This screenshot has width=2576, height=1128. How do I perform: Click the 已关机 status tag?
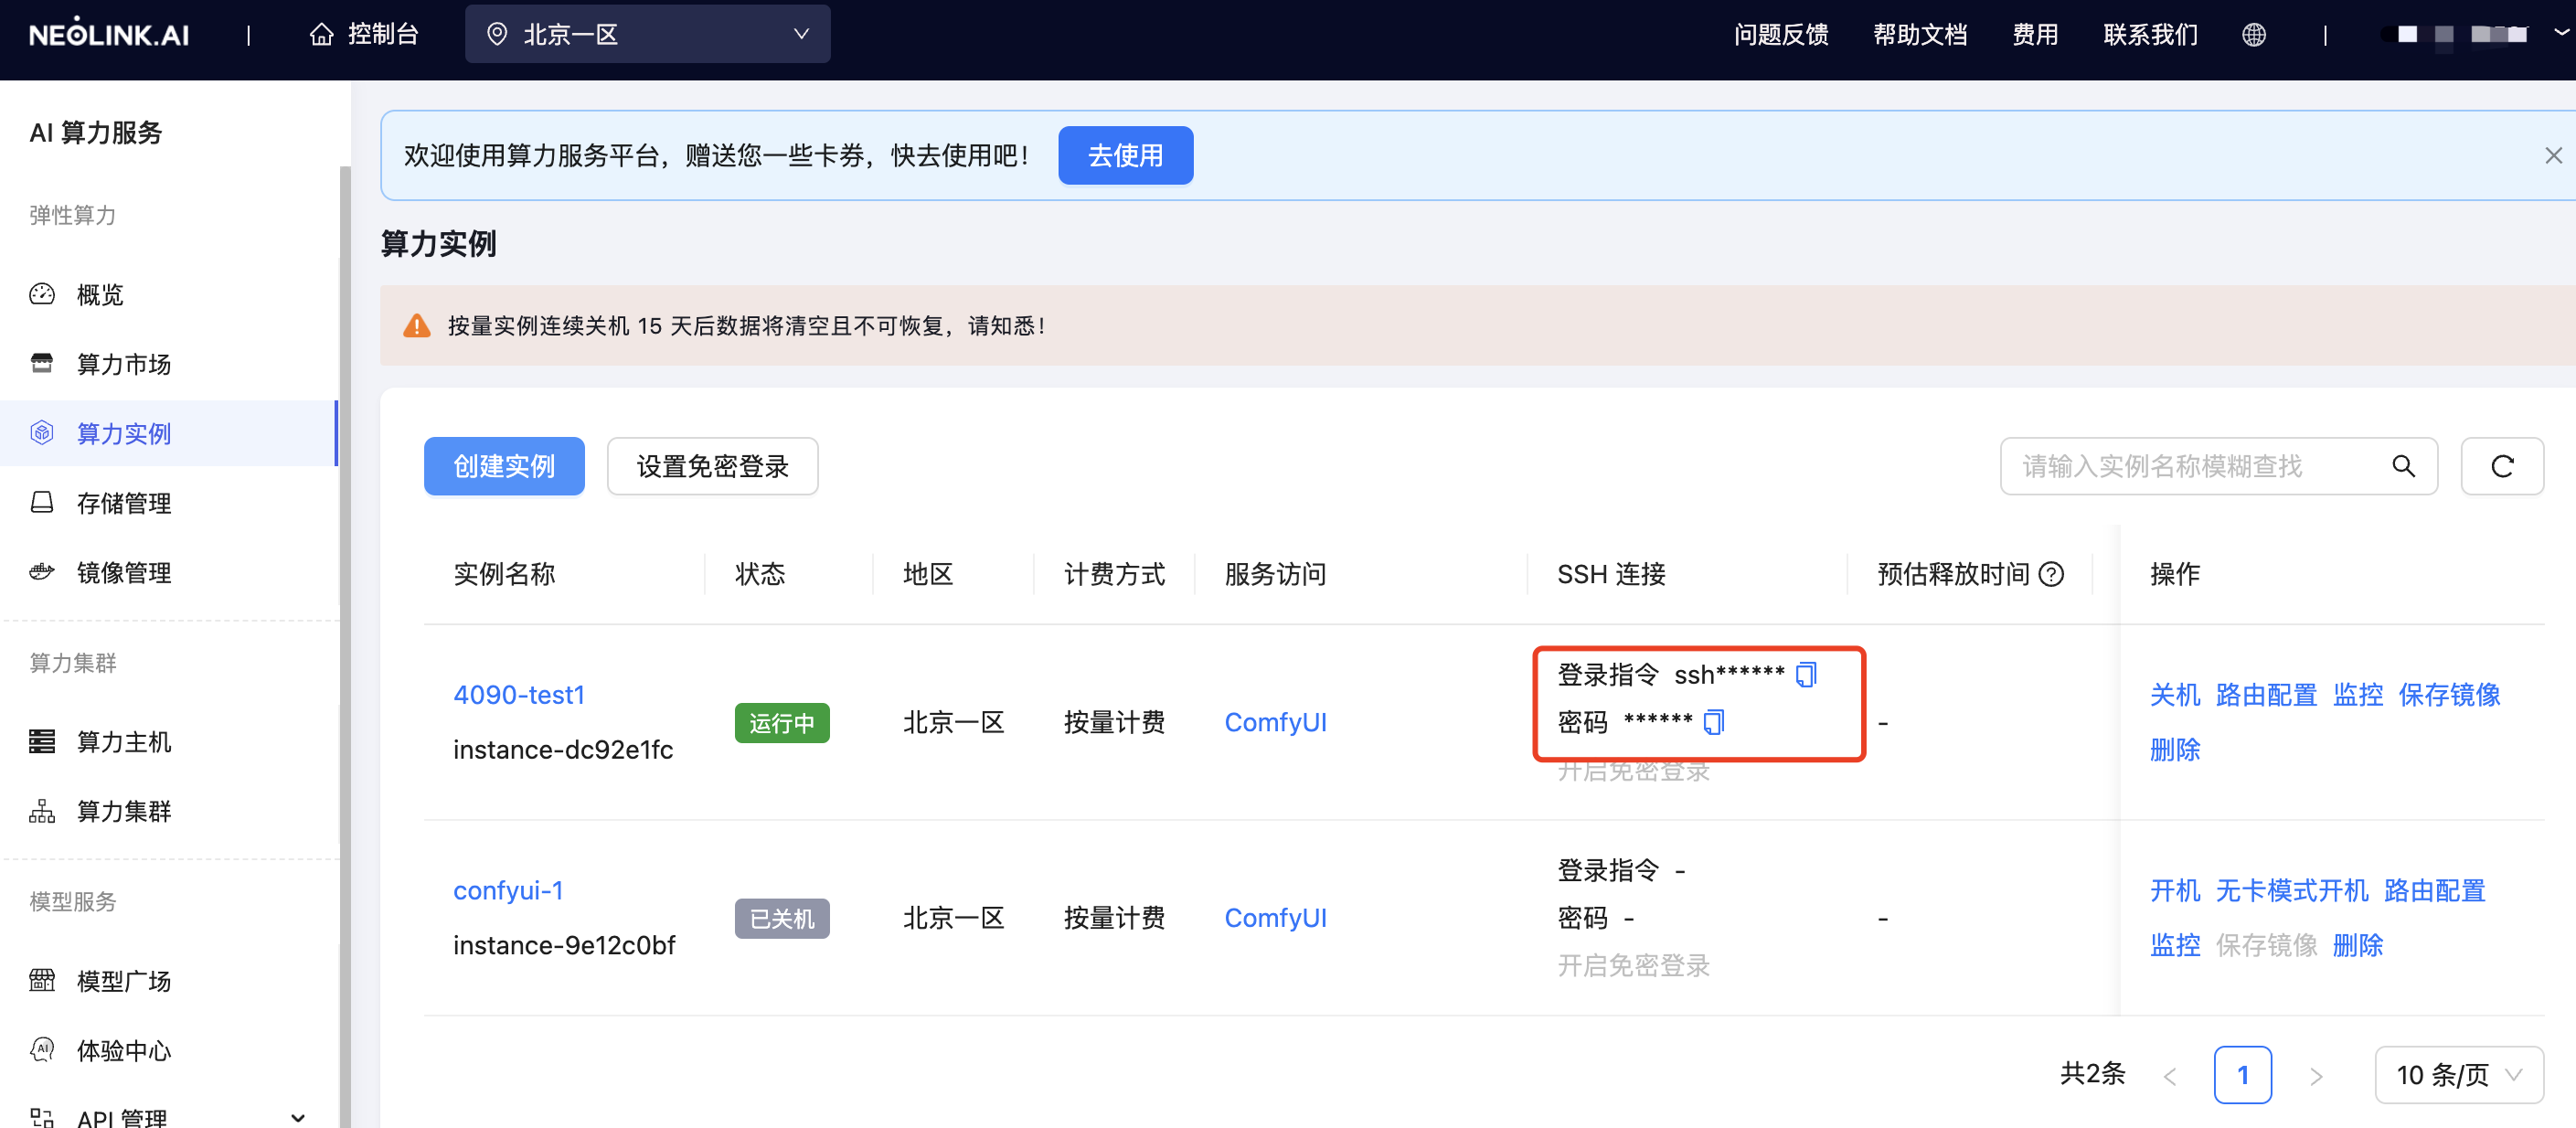pos(782,918)
